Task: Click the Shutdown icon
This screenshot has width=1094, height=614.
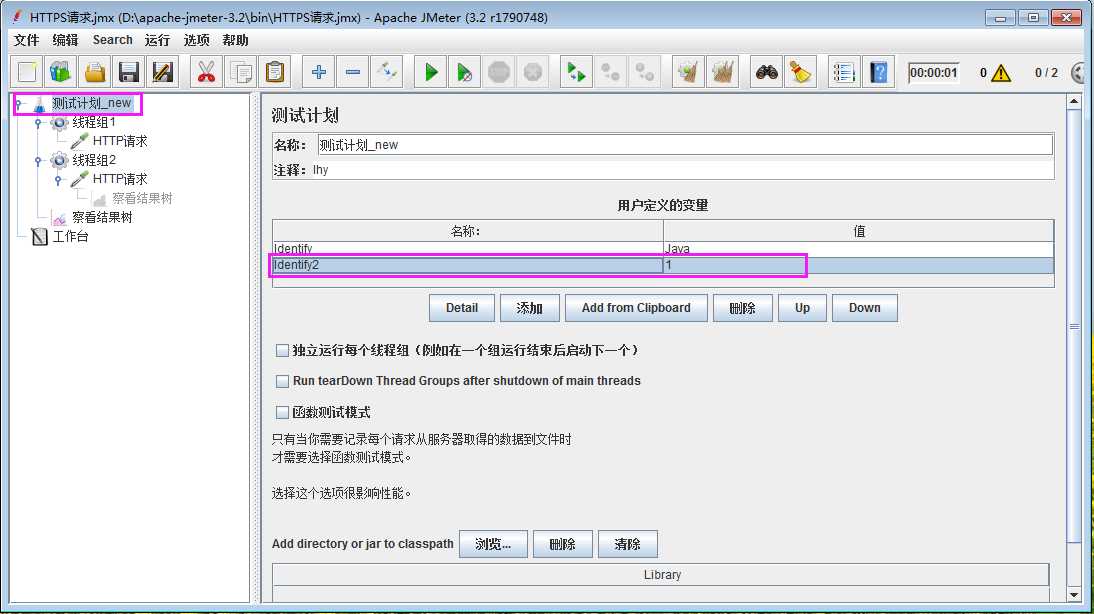Action: [532, 72]
